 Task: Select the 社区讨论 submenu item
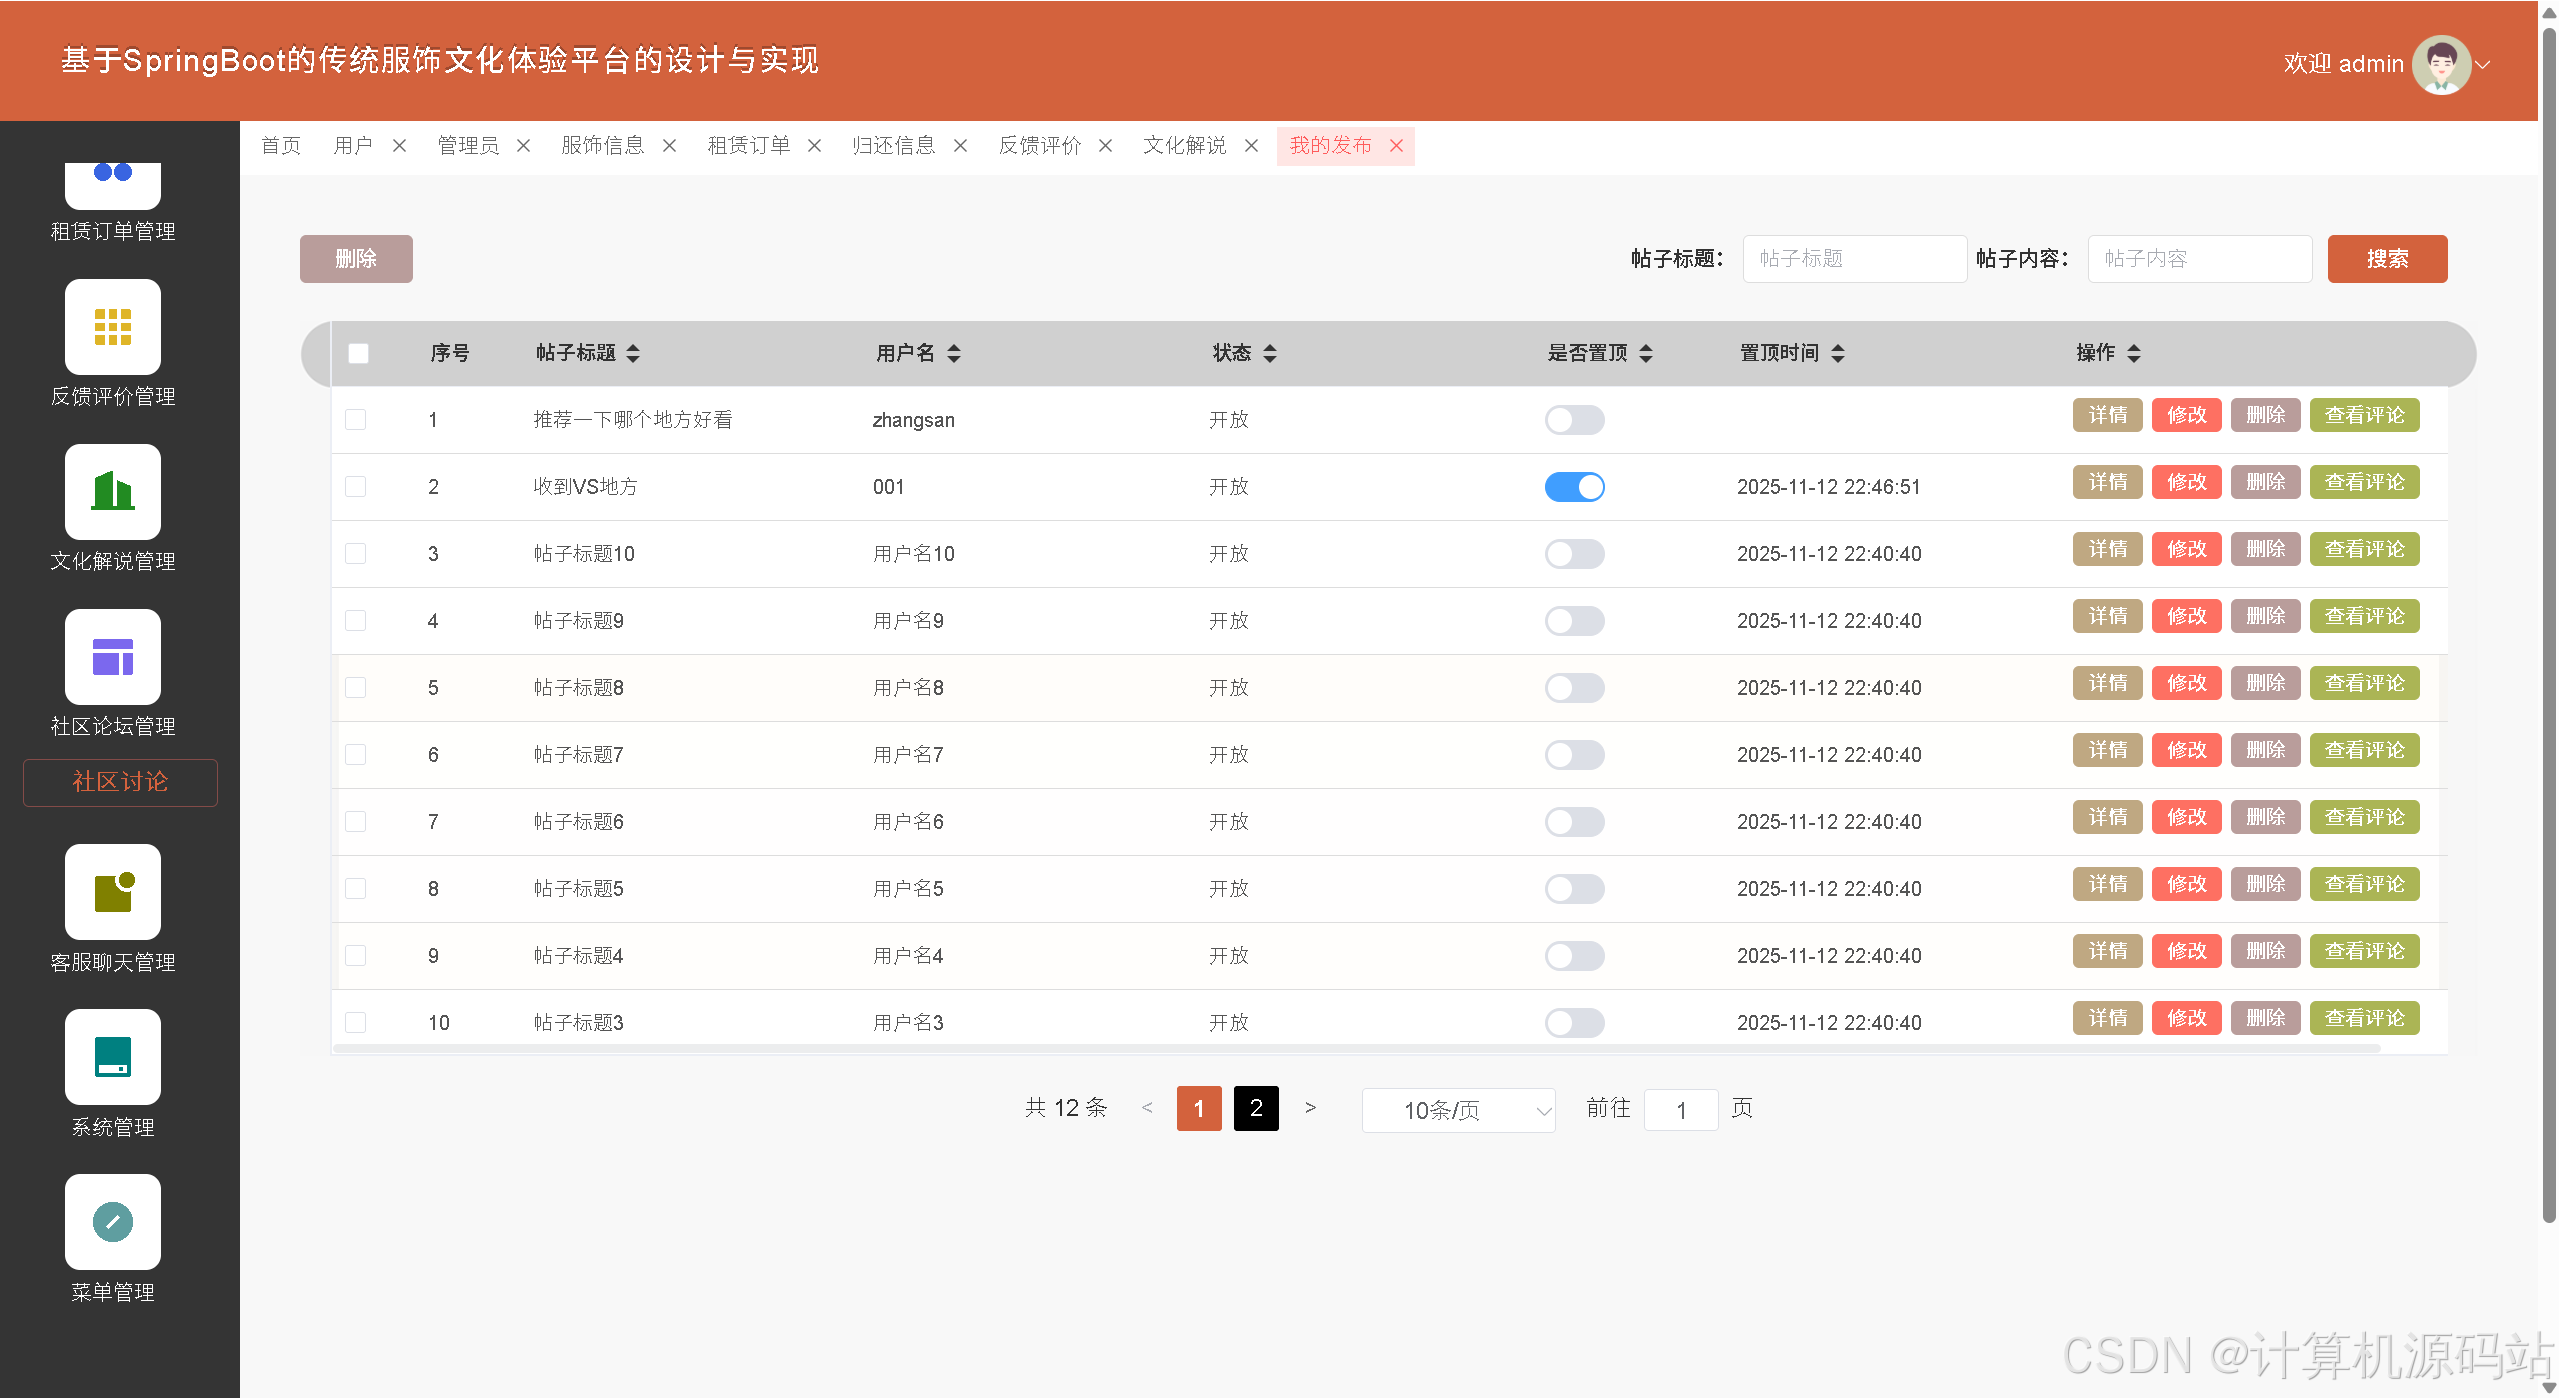point(120,782)
